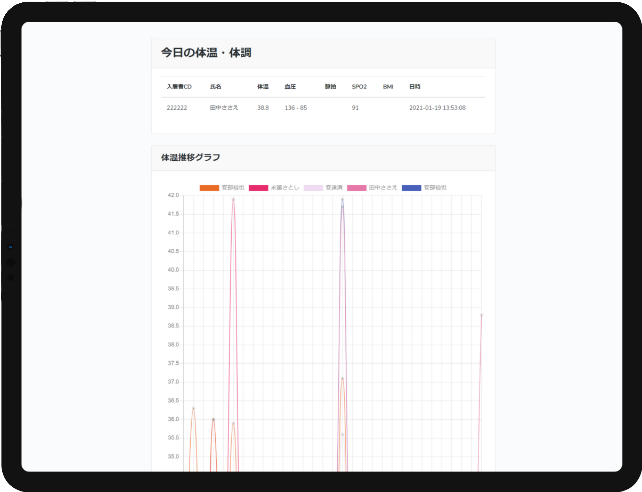This screenshot has width=642, height=492.
Task: Click the 体温 column header
Action: [263, 87]
